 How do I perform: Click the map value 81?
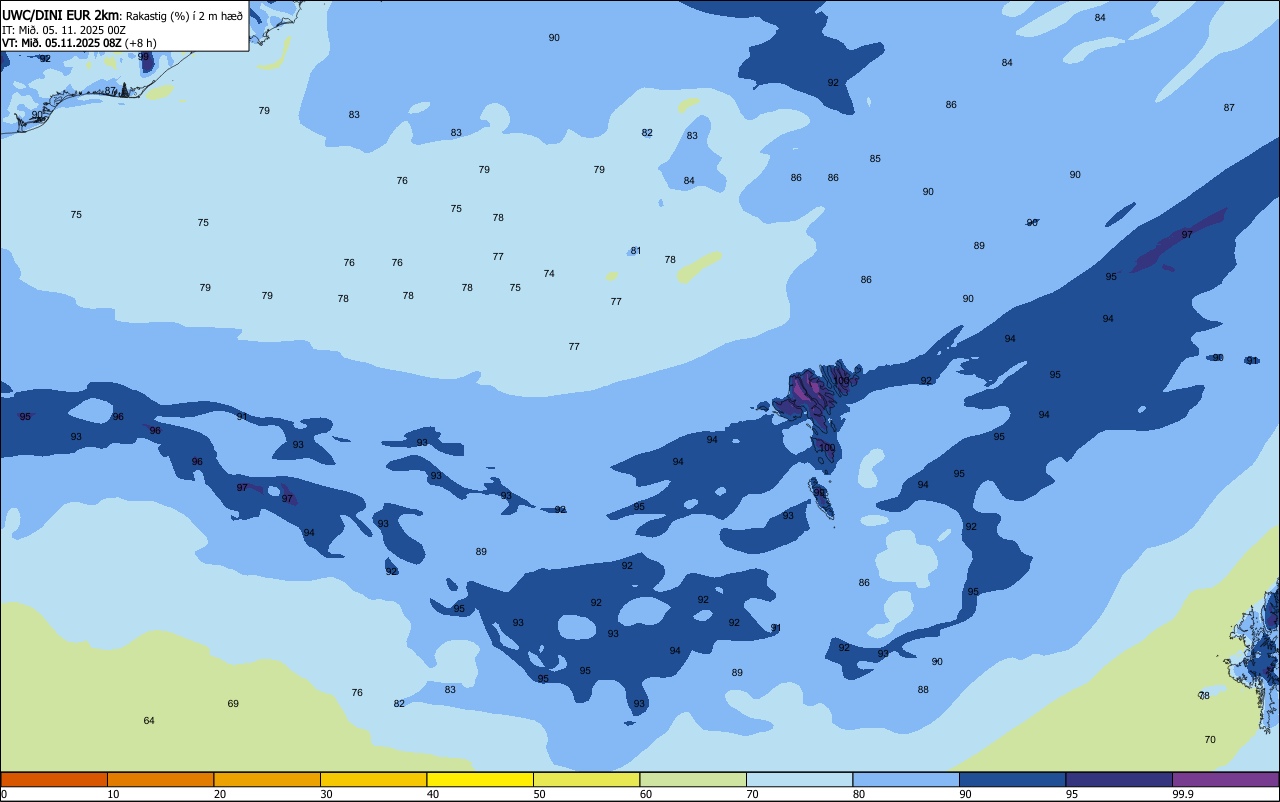636,251
